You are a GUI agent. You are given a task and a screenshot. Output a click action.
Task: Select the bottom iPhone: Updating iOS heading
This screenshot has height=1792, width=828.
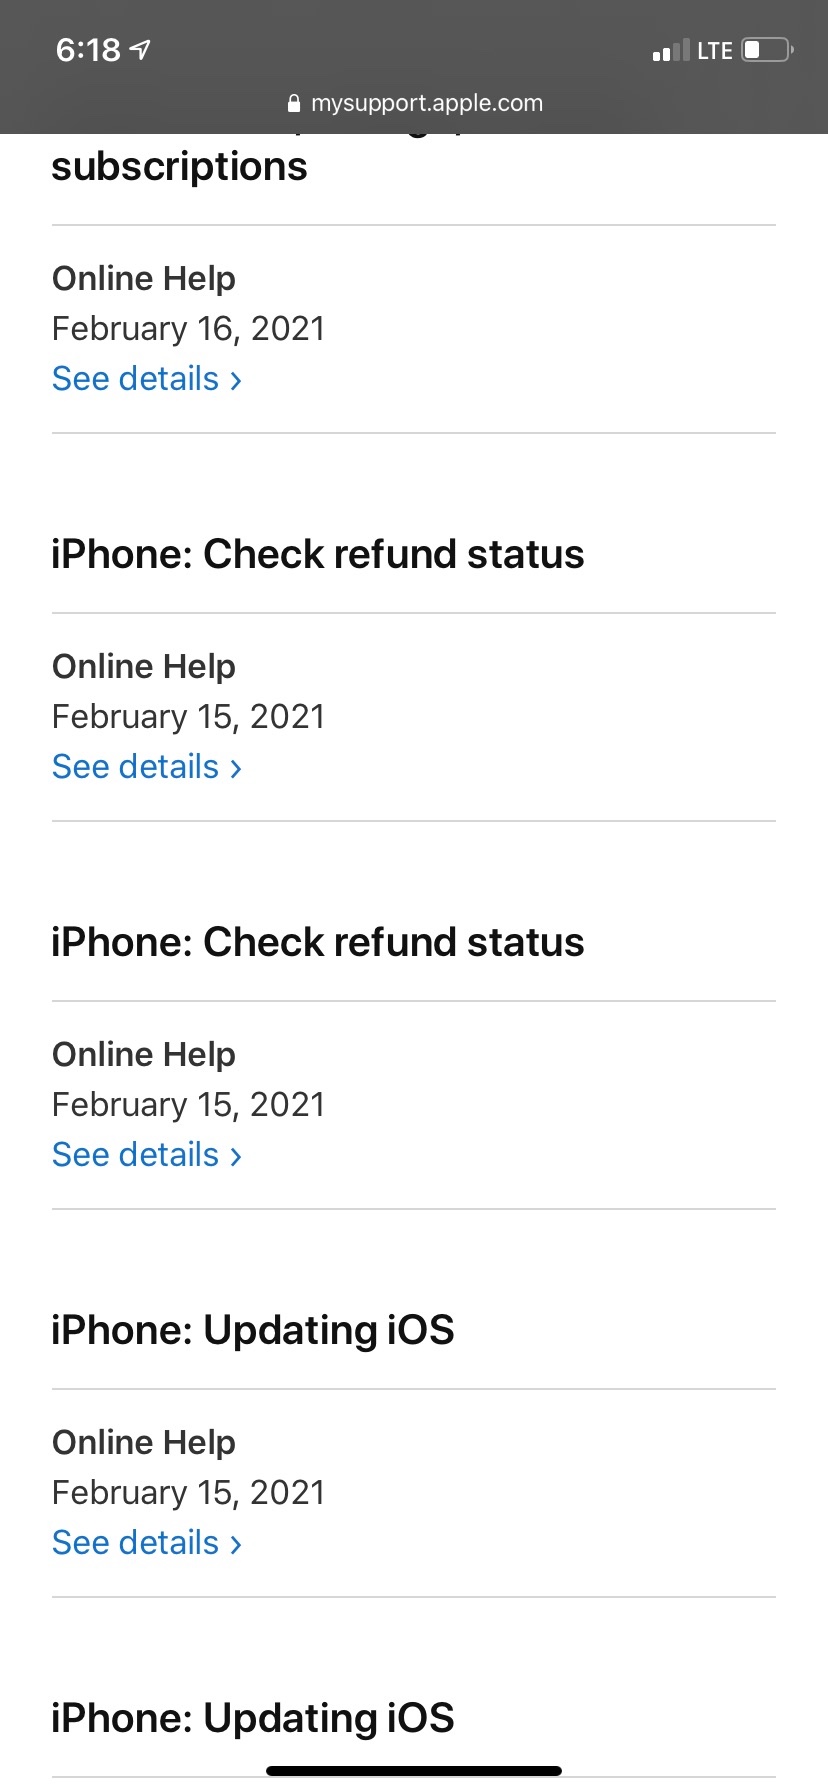(252, 1718)
